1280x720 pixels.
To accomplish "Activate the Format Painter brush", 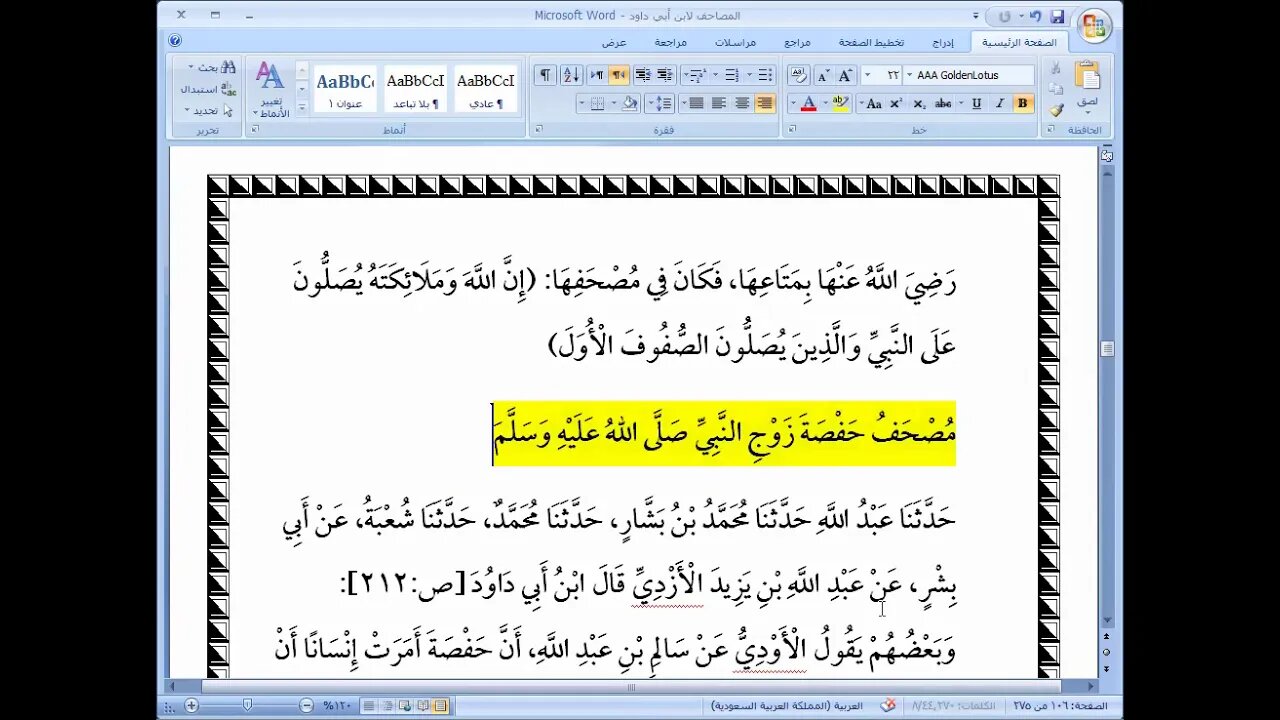I will coord(1055,109).
